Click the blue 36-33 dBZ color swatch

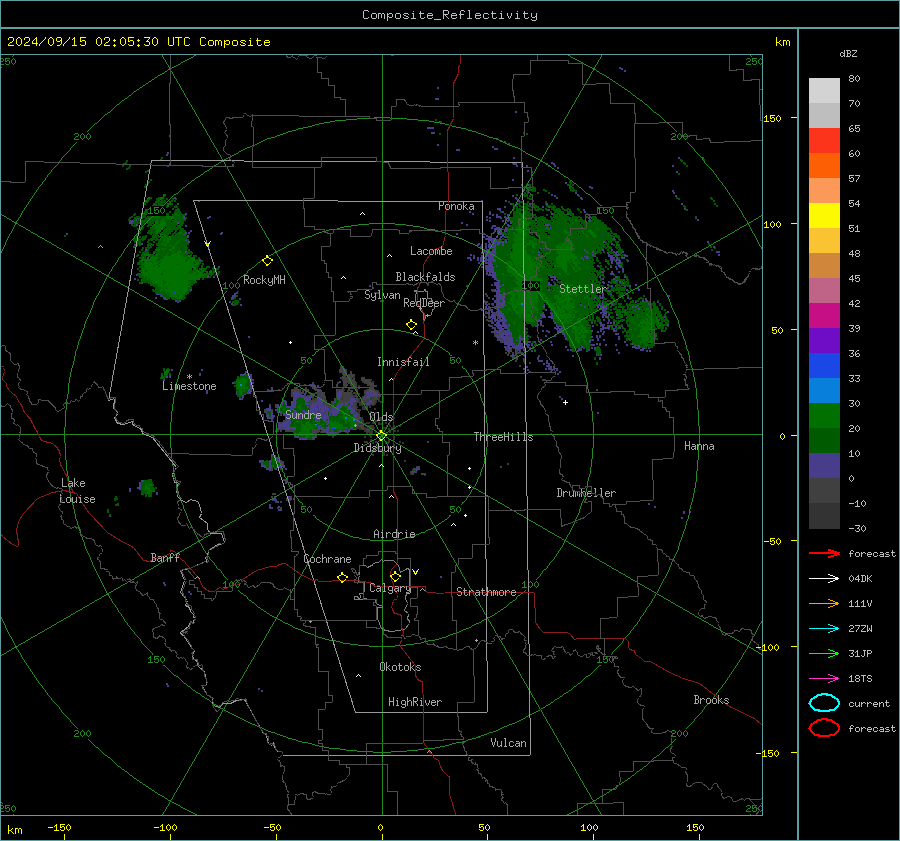824,366
